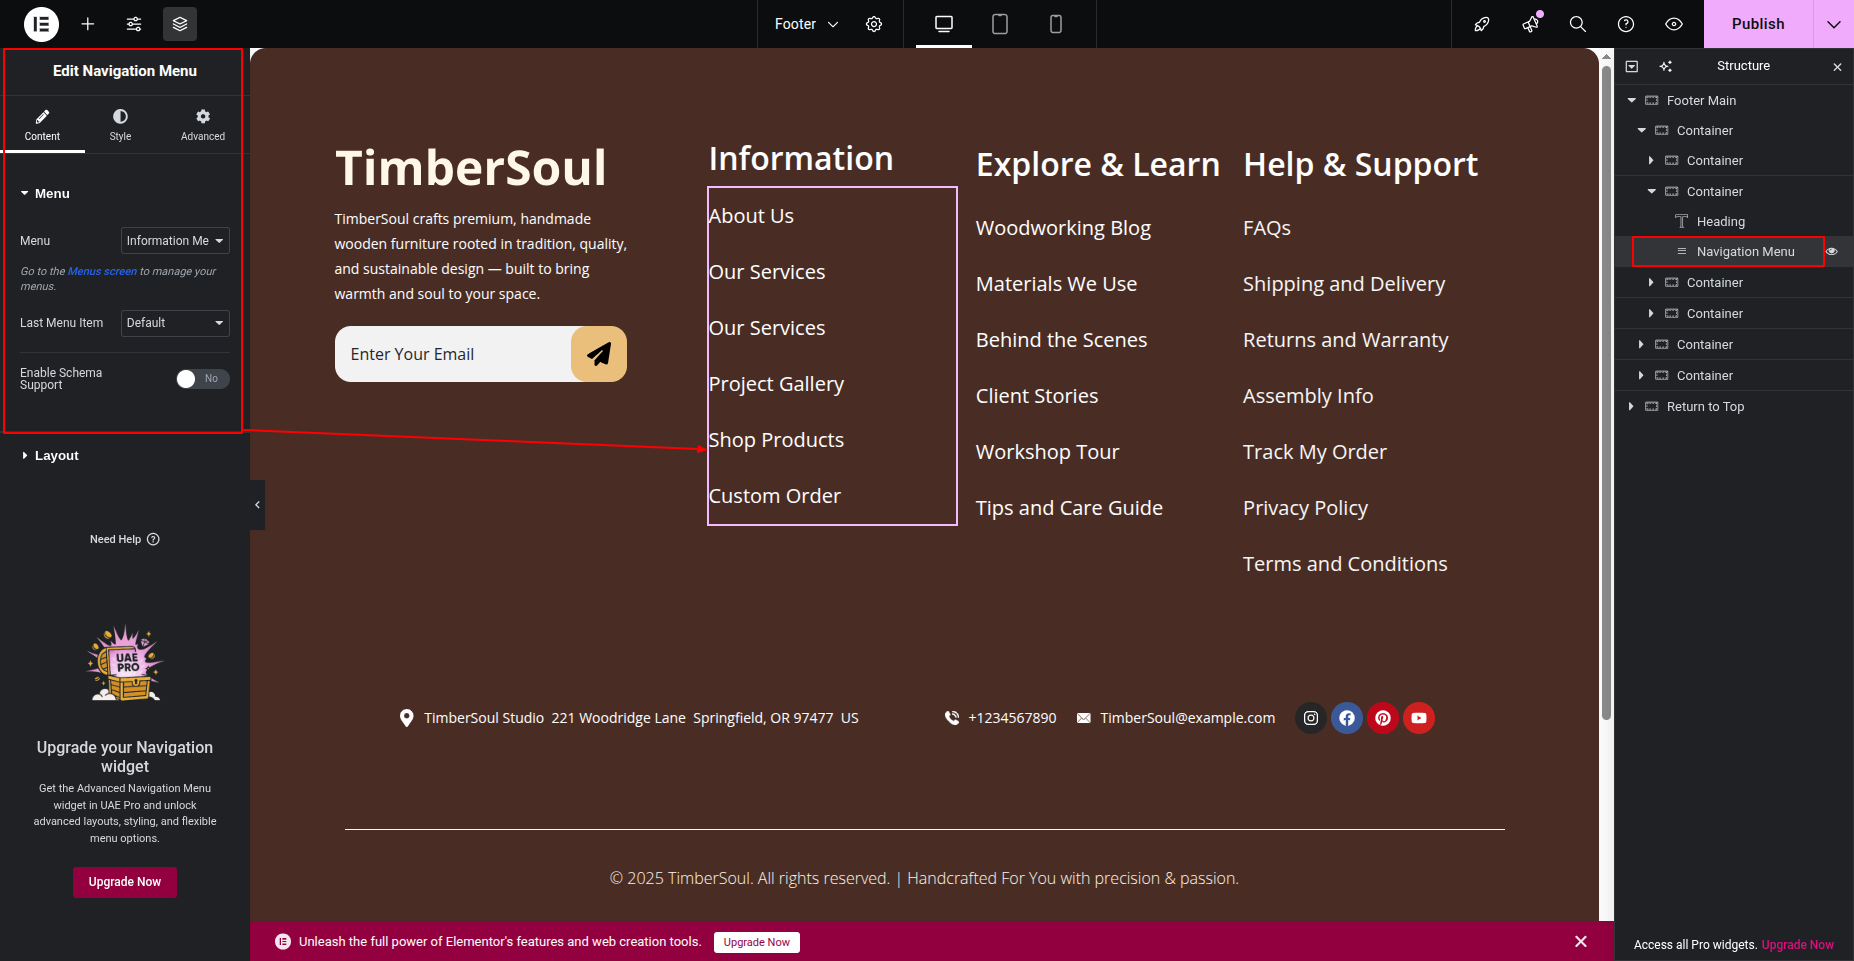The image size is (1854, 961).
Task: Open the Finder search icon
Action: [1578, 24]
